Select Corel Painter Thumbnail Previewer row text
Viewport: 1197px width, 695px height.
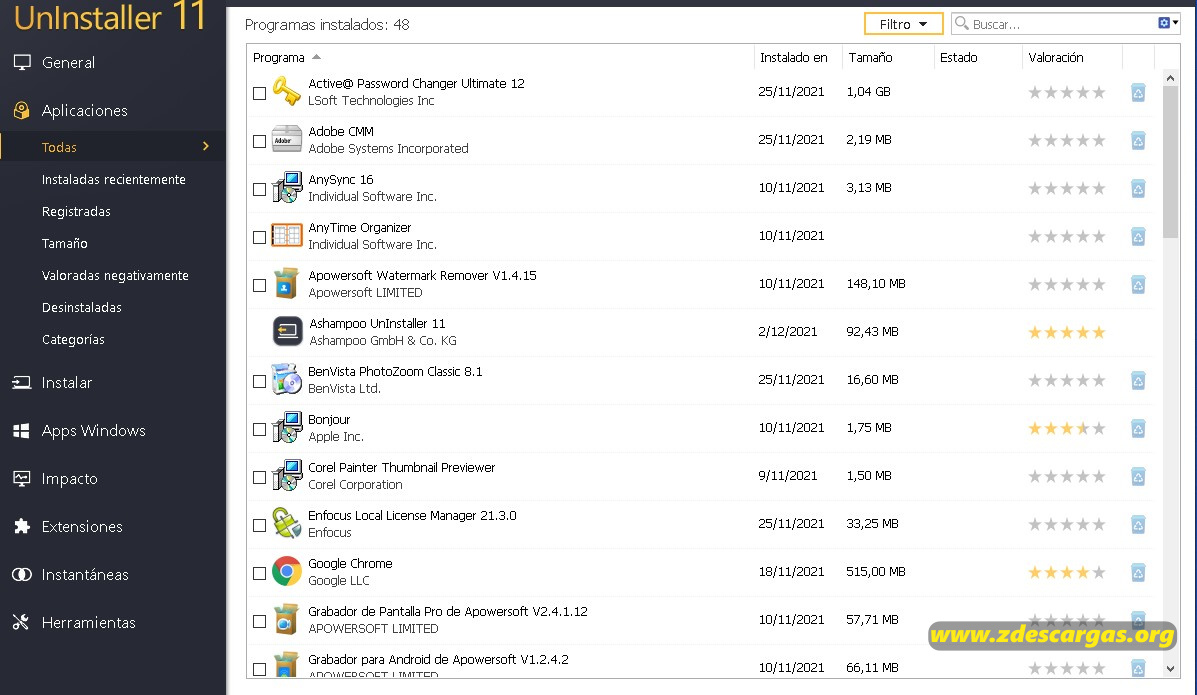[x=402, y=467]
